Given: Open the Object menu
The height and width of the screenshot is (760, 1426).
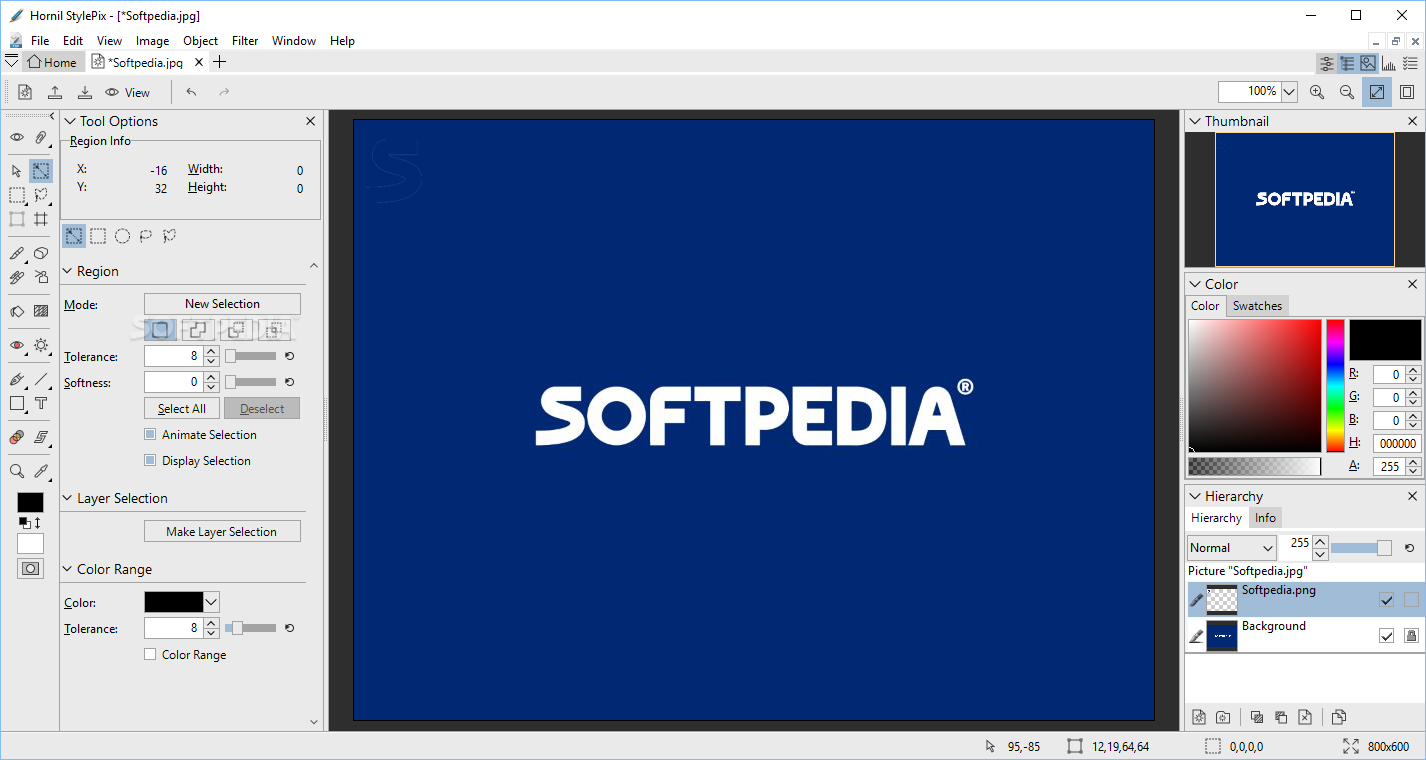Looking at the screenshot, I should tap(200, 41).
